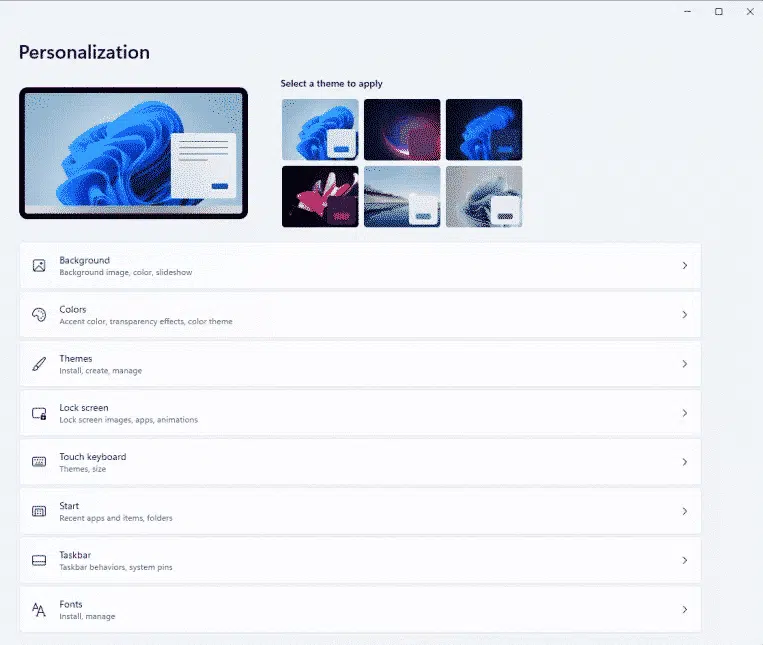Click 'Themes, size' description text

pos(82,469)
